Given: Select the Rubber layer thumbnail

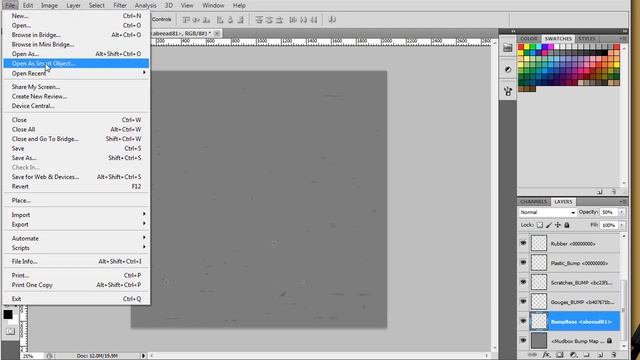Looking at the screenshot, I should point(539,243).
